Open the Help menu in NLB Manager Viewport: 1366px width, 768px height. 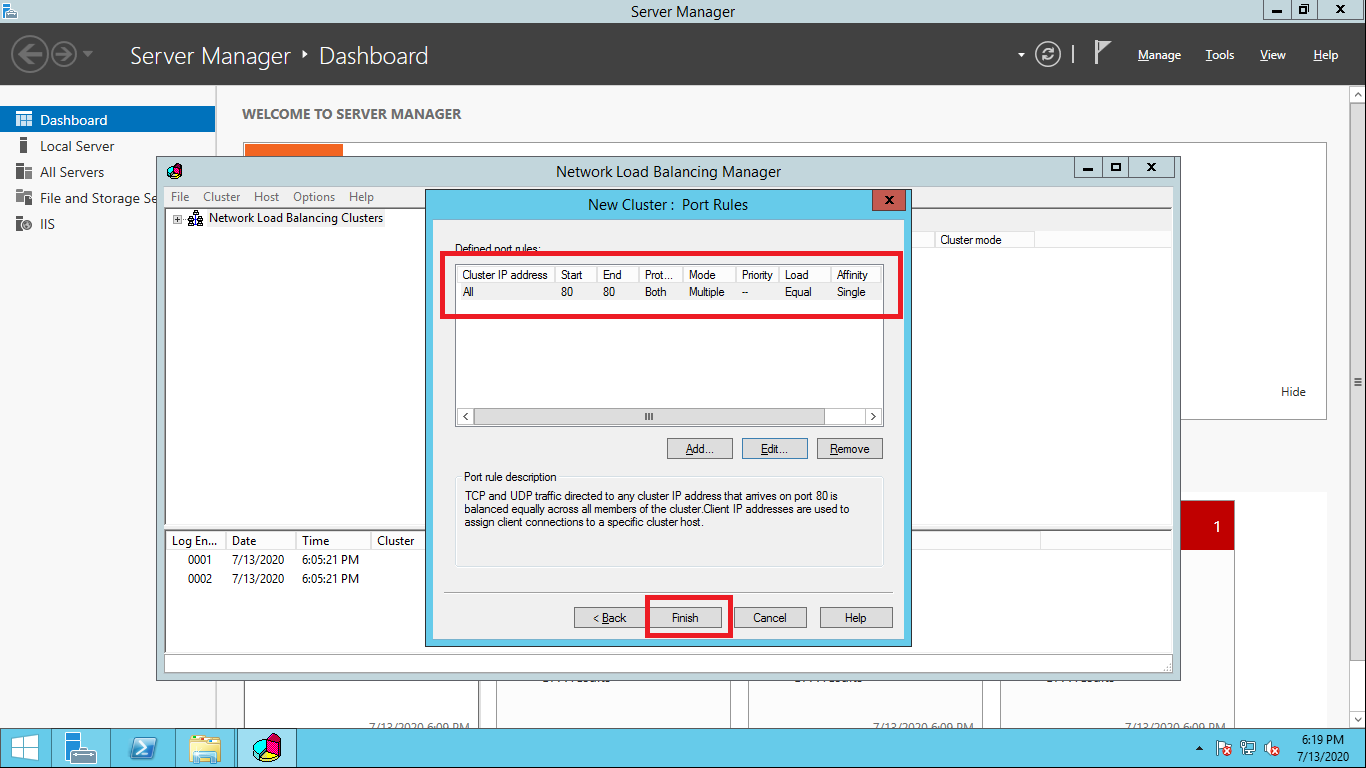point(361,197)
